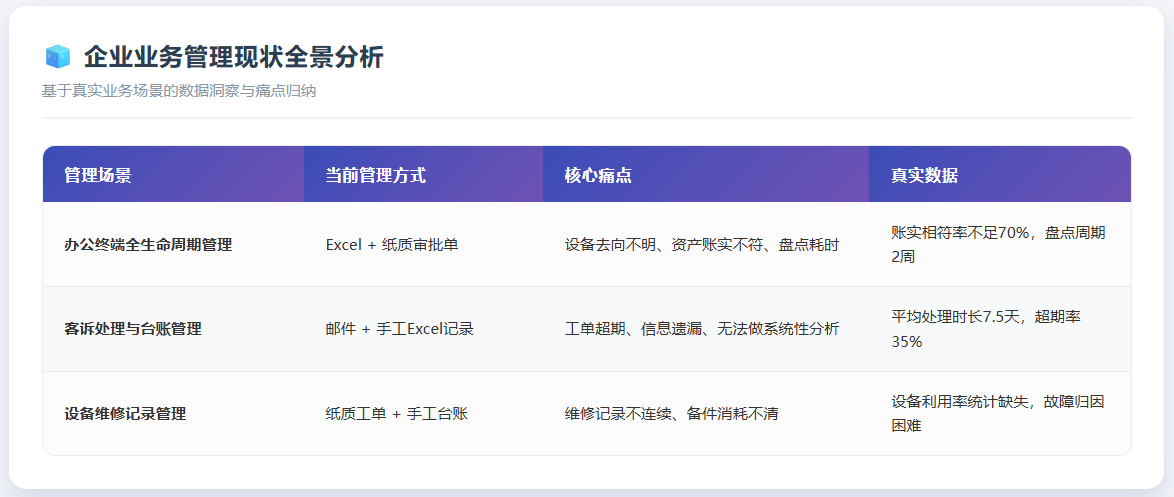Select the 核心痛点 column header
The height and width of the screenshot is (497, 1174).
(706, 175)
